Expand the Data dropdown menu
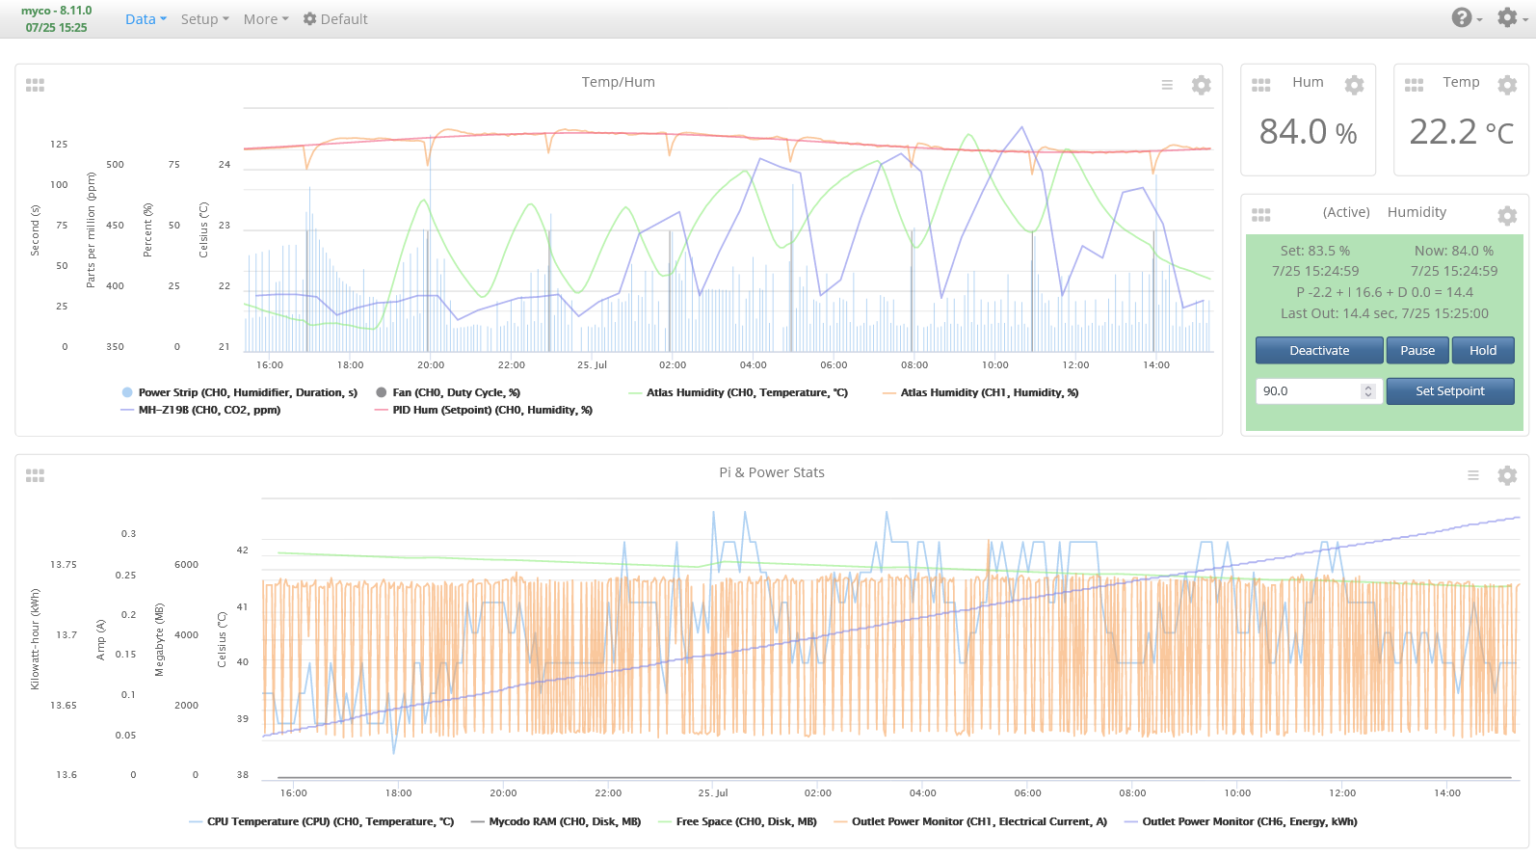The height and width of the screenshot is (859, 1536). 145,19
